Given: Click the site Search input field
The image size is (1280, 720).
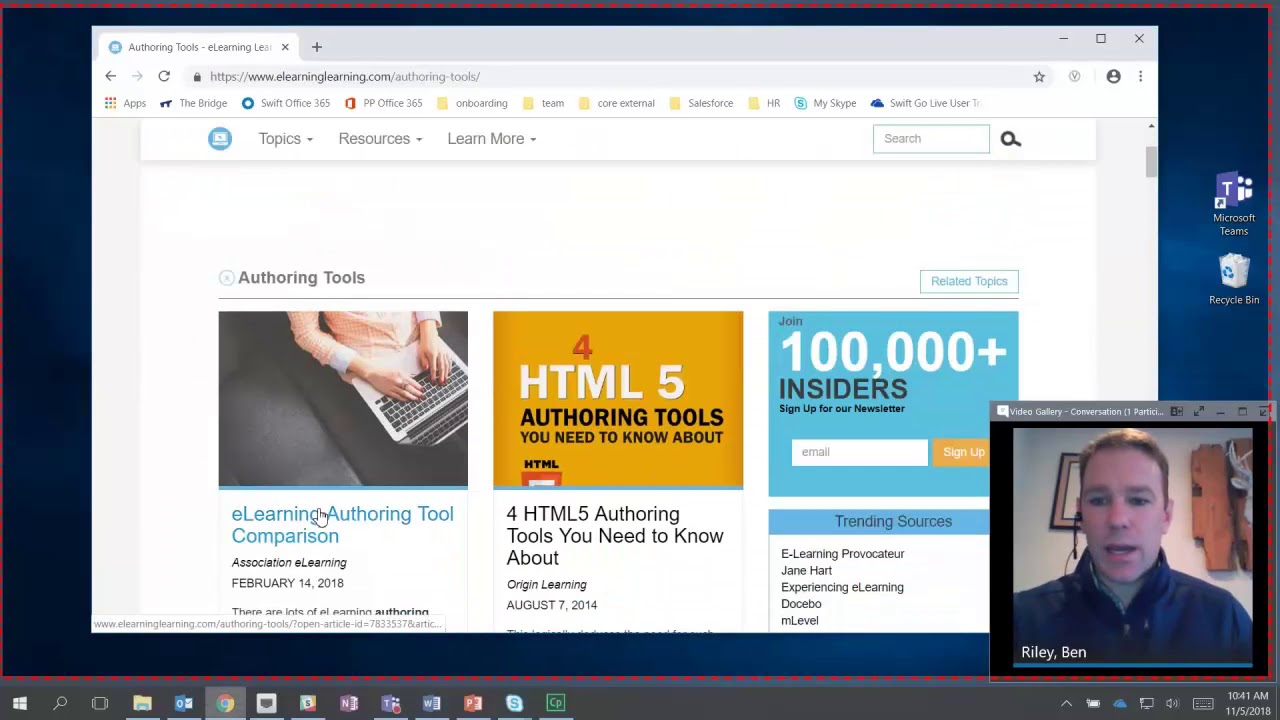Looking at the screenshot, I should (931, 139).
